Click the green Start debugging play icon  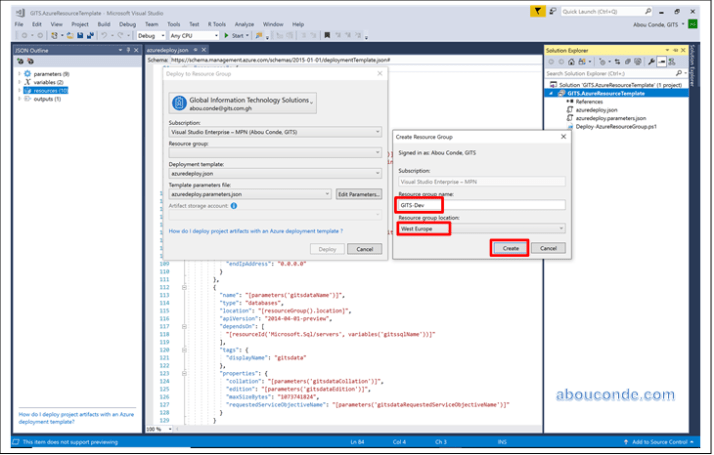(x=226, y=35)
